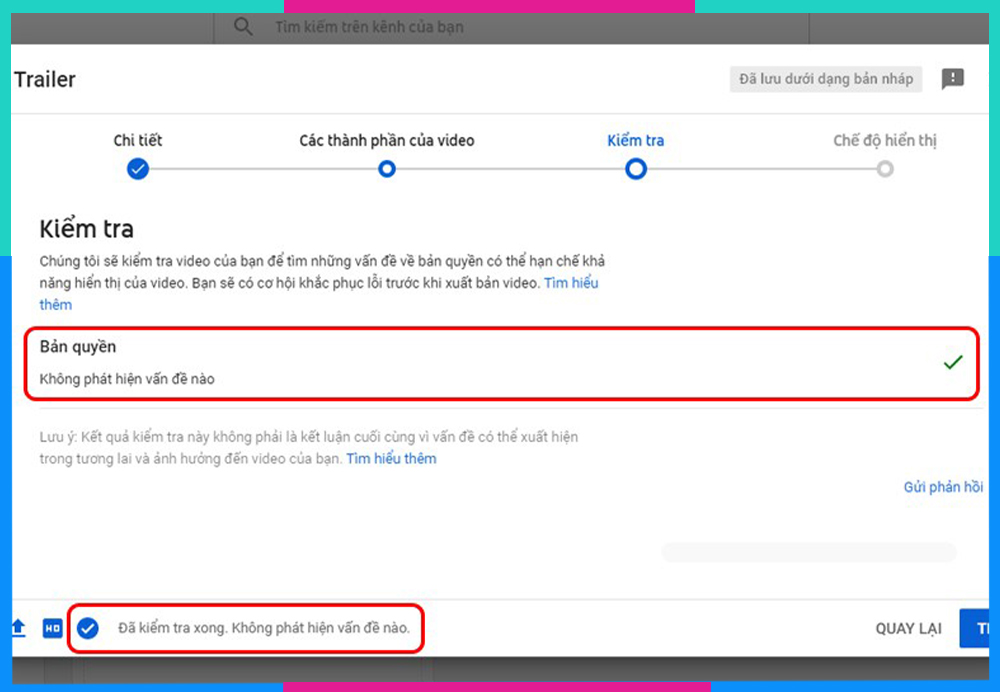Click the Đã lưu dưới dạng bản nháp chip
Screen dimensions: 1000x692
click(x=825, y=79)
